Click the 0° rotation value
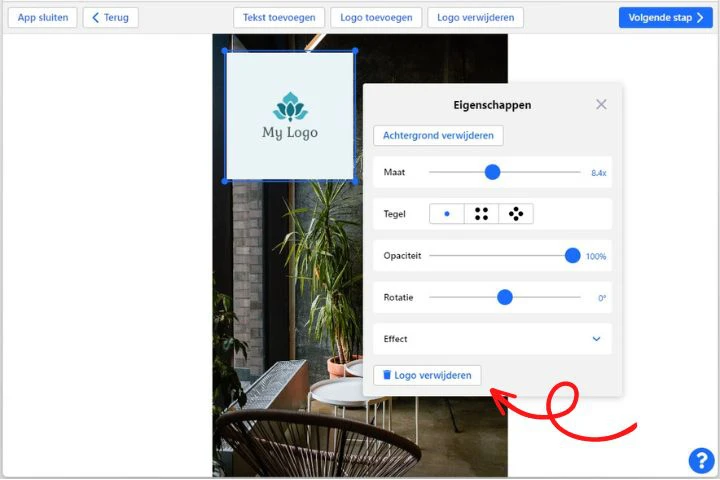This screenshot has height=480, width=720. (602, 298)
